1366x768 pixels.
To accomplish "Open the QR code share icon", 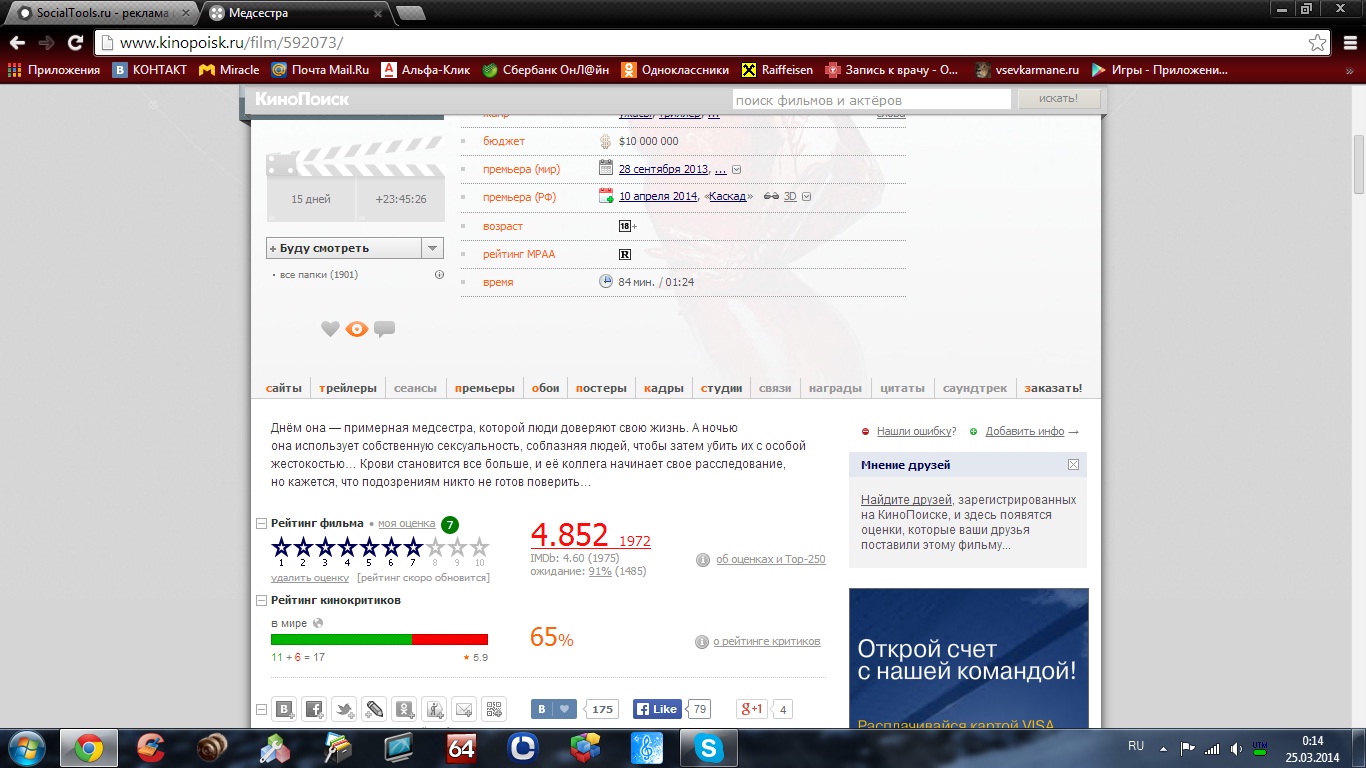I will point(494,709).
